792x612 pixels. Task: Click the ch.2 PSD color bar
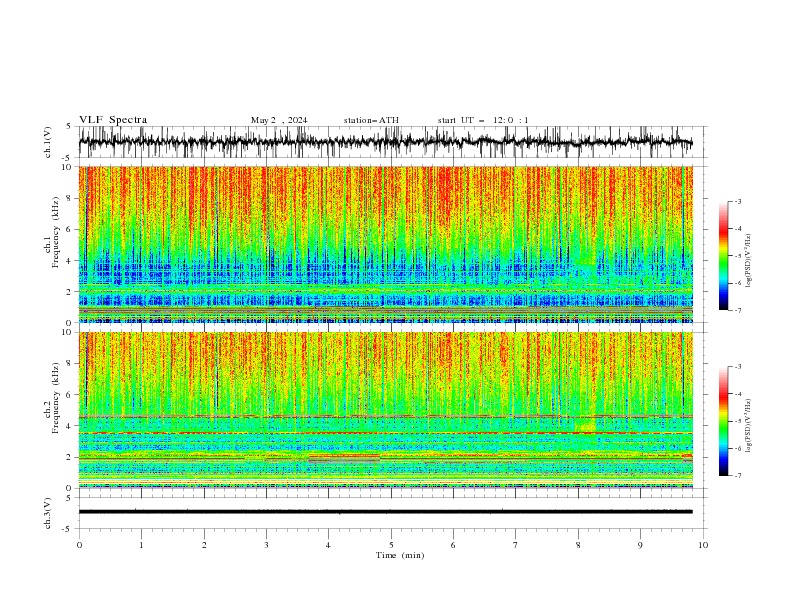(724, 421)
